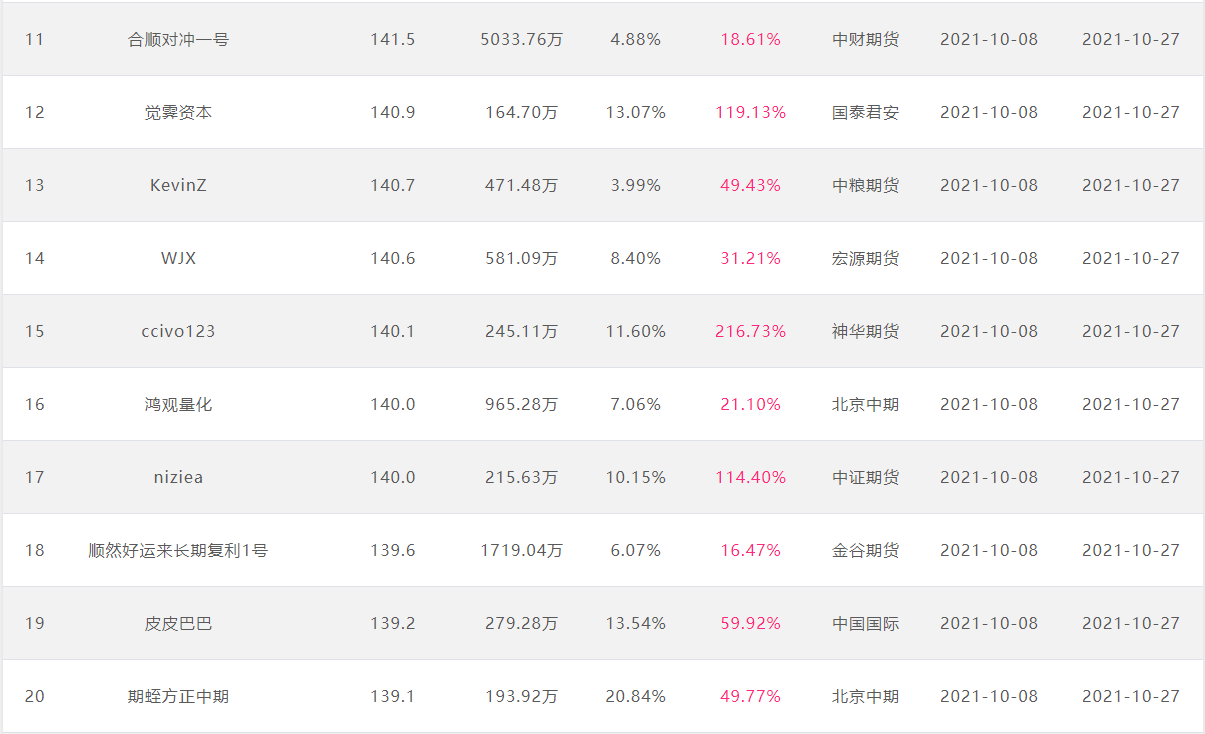Click the ccivo123 account name

coord(178,332)
